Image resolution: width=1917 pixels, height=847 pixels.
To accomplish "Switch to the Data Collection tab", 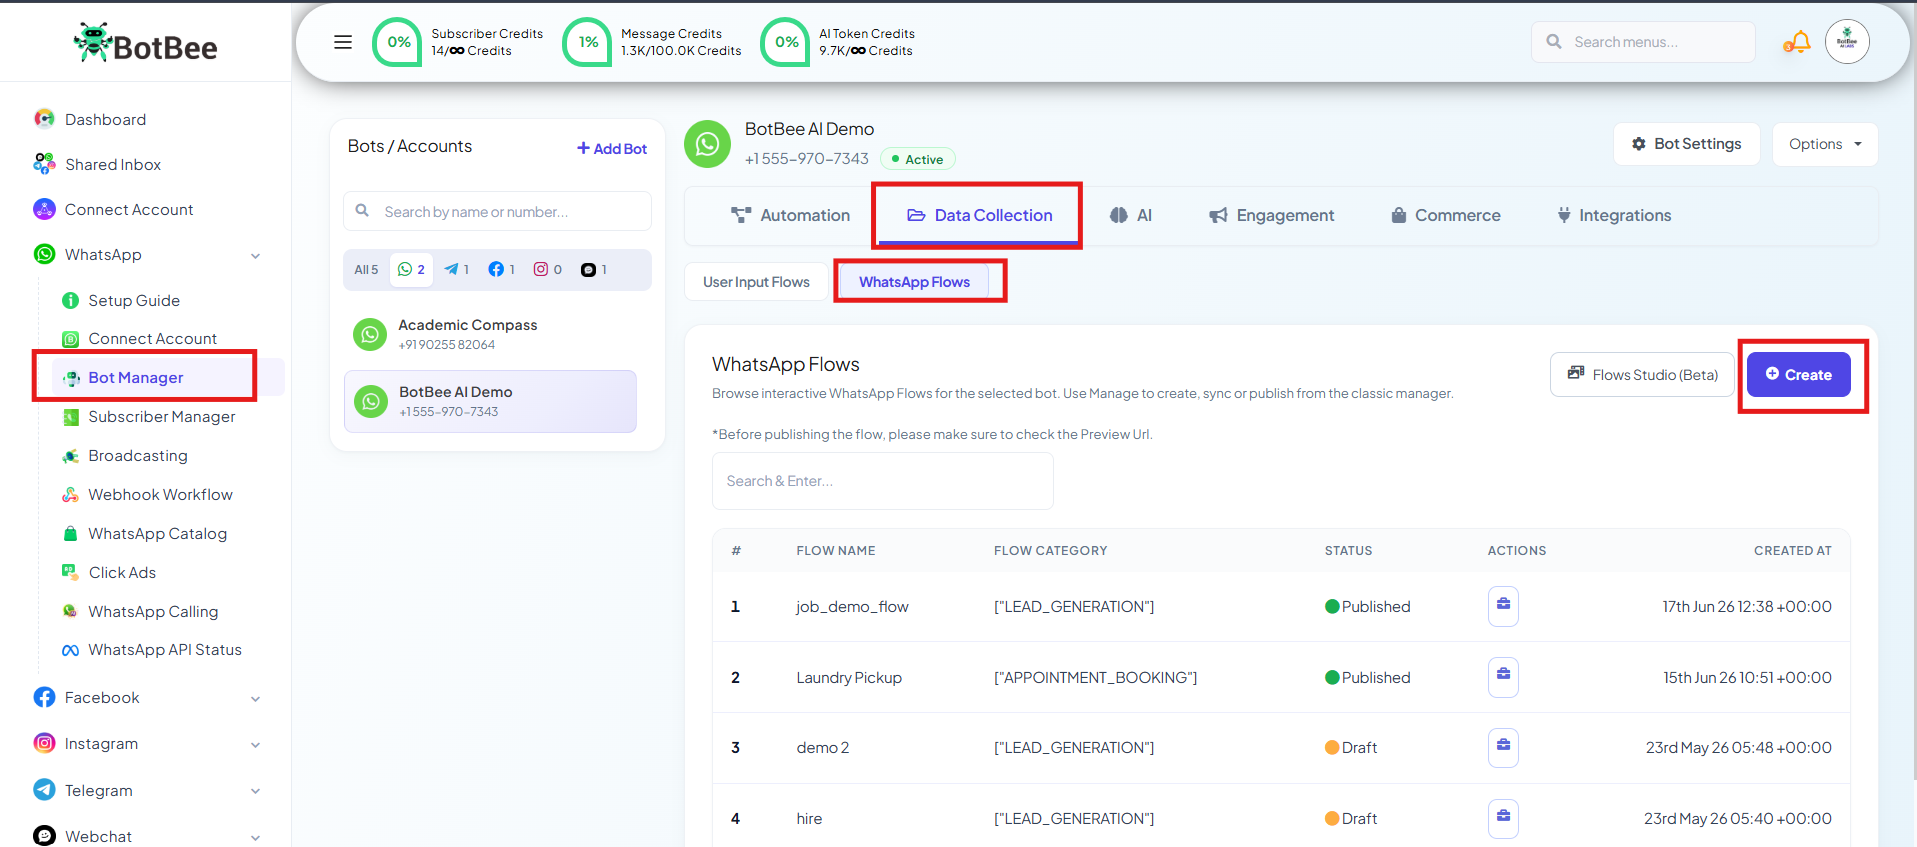I will [979, 215].
